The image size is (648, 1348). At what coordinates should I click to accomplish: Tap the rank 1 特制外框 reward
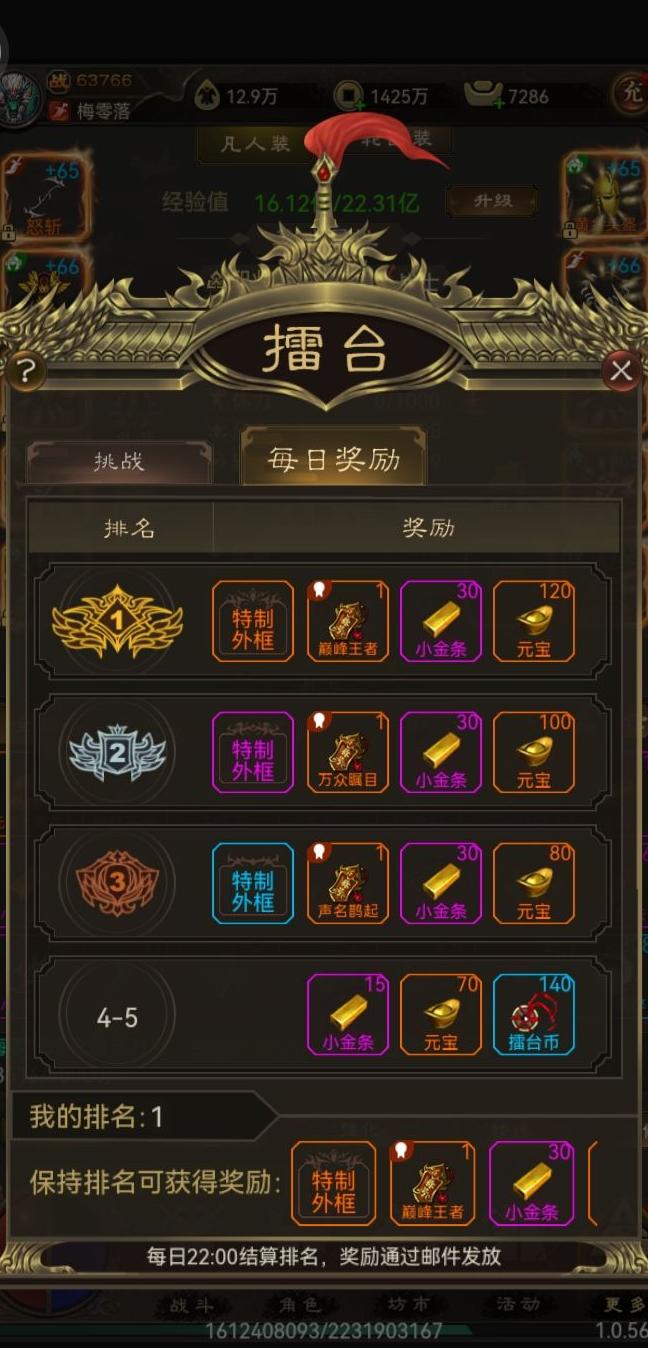(253, 621)
